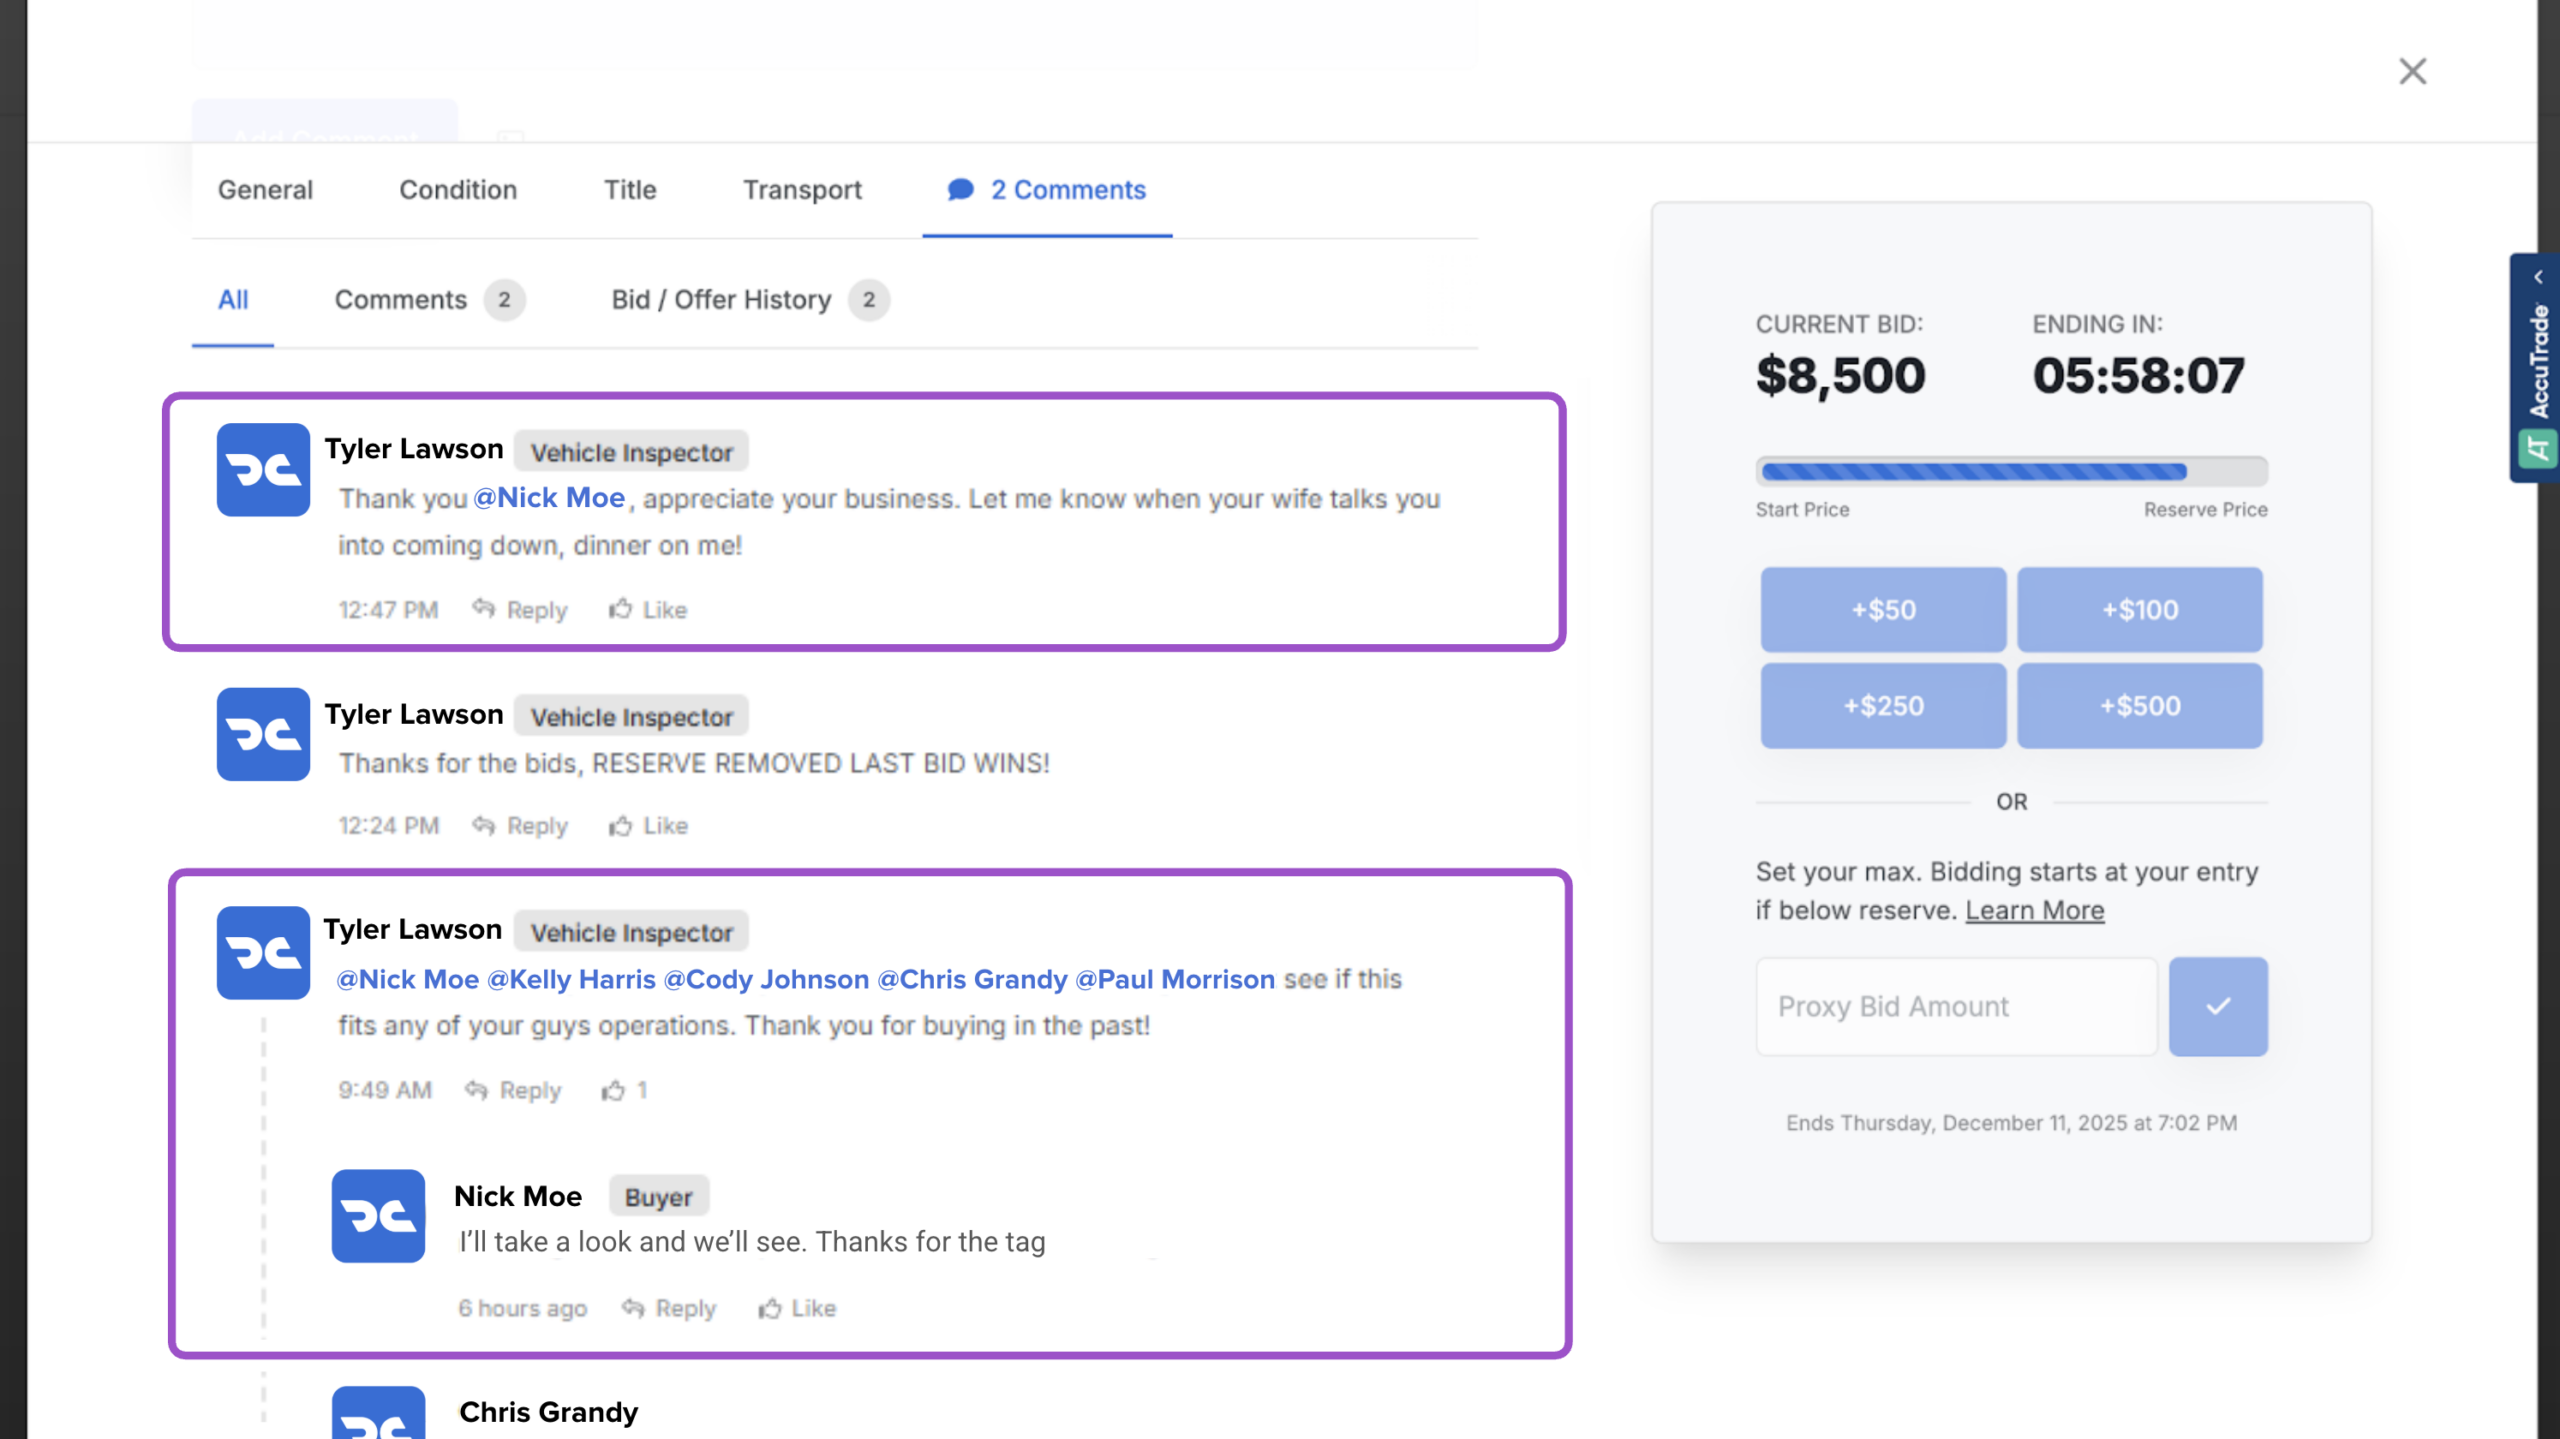Focus the Proxy Bid Amount field
This screenshot has width=2560, height=1439.
pyautogui.click(x=1956, y=1006)
